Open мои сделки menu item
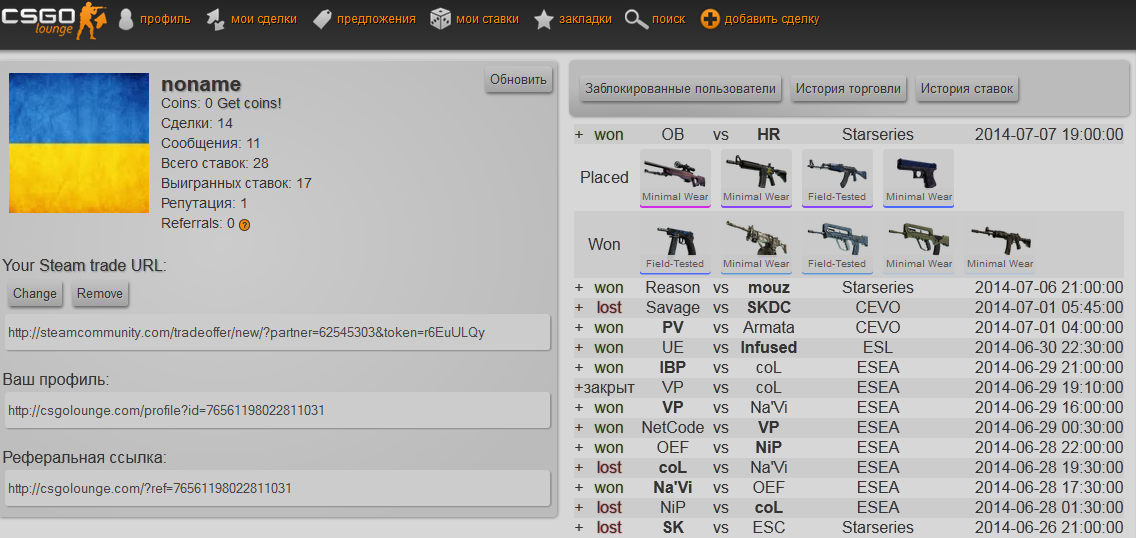 point(264,20)
